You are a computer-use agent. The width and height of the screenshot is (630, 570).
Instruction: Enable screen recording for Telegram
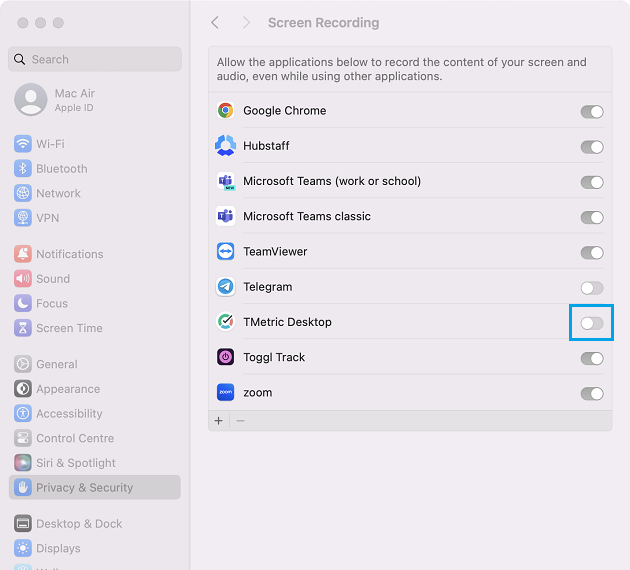(x=592, y=288)
